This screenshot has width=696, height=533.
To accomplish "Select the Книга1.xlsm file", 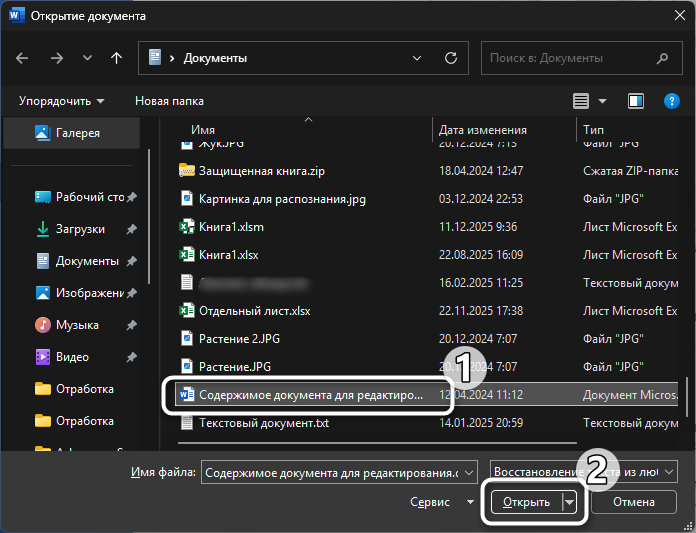I will 231,227.
